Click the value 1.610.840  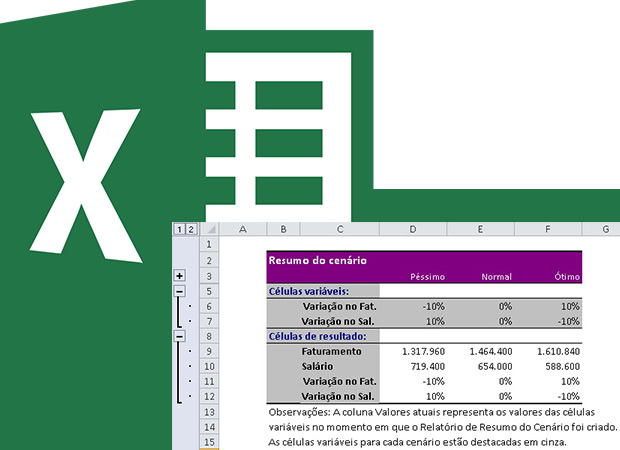point(558,352)
